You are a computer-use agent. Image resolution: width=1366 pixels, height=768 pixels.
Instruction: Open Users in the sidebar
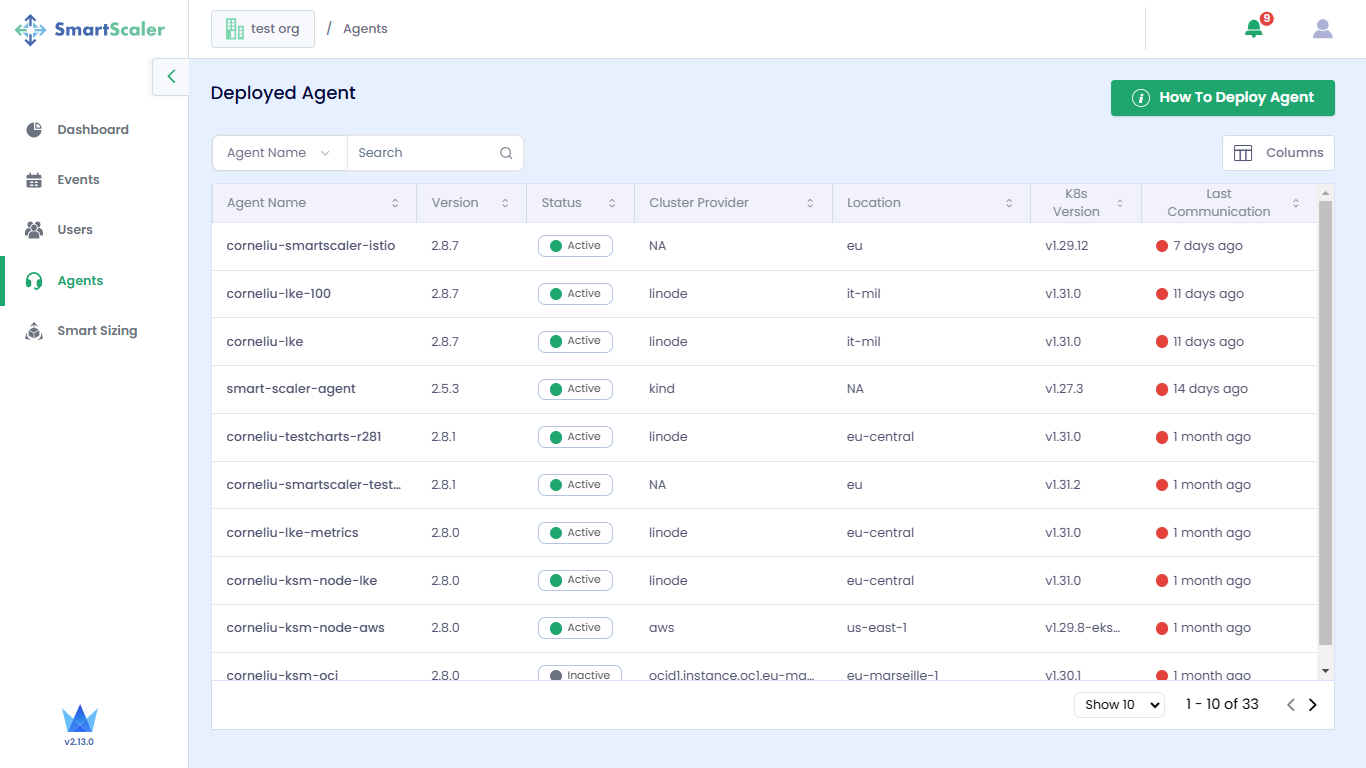(x=75, y=230)
